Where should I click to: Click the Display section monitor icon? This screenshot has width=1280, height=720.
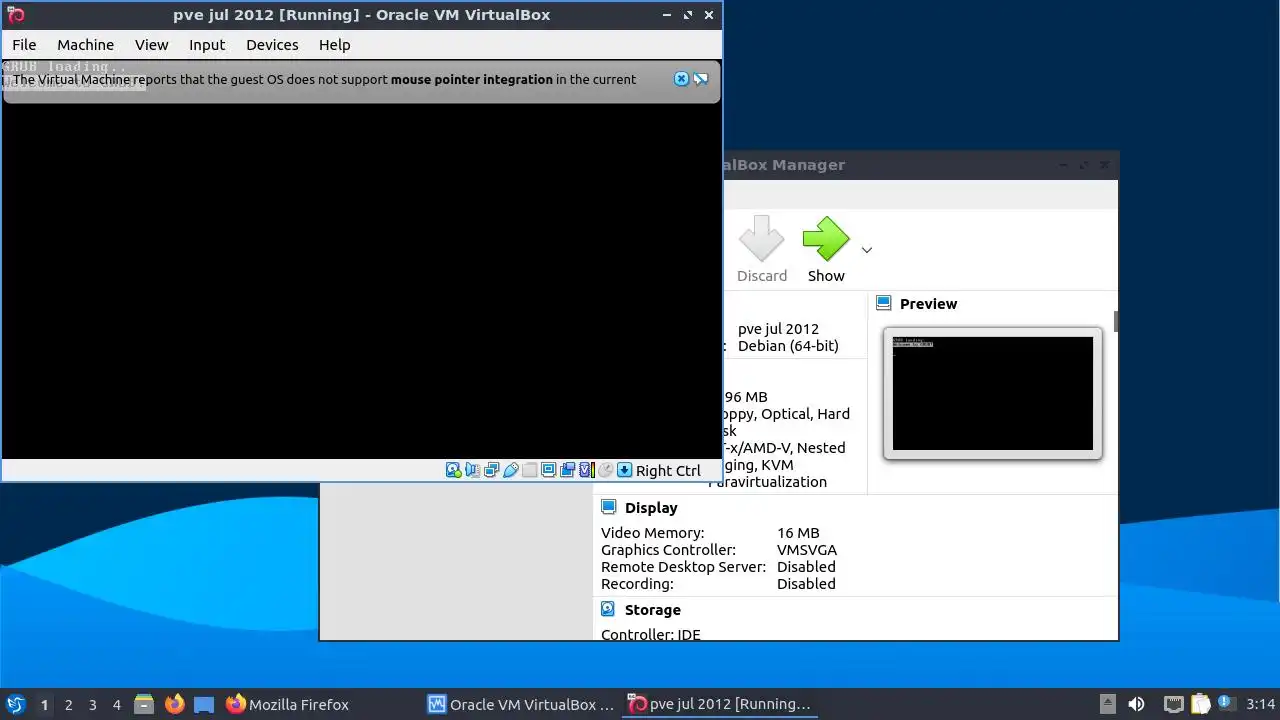coord(608,508)
